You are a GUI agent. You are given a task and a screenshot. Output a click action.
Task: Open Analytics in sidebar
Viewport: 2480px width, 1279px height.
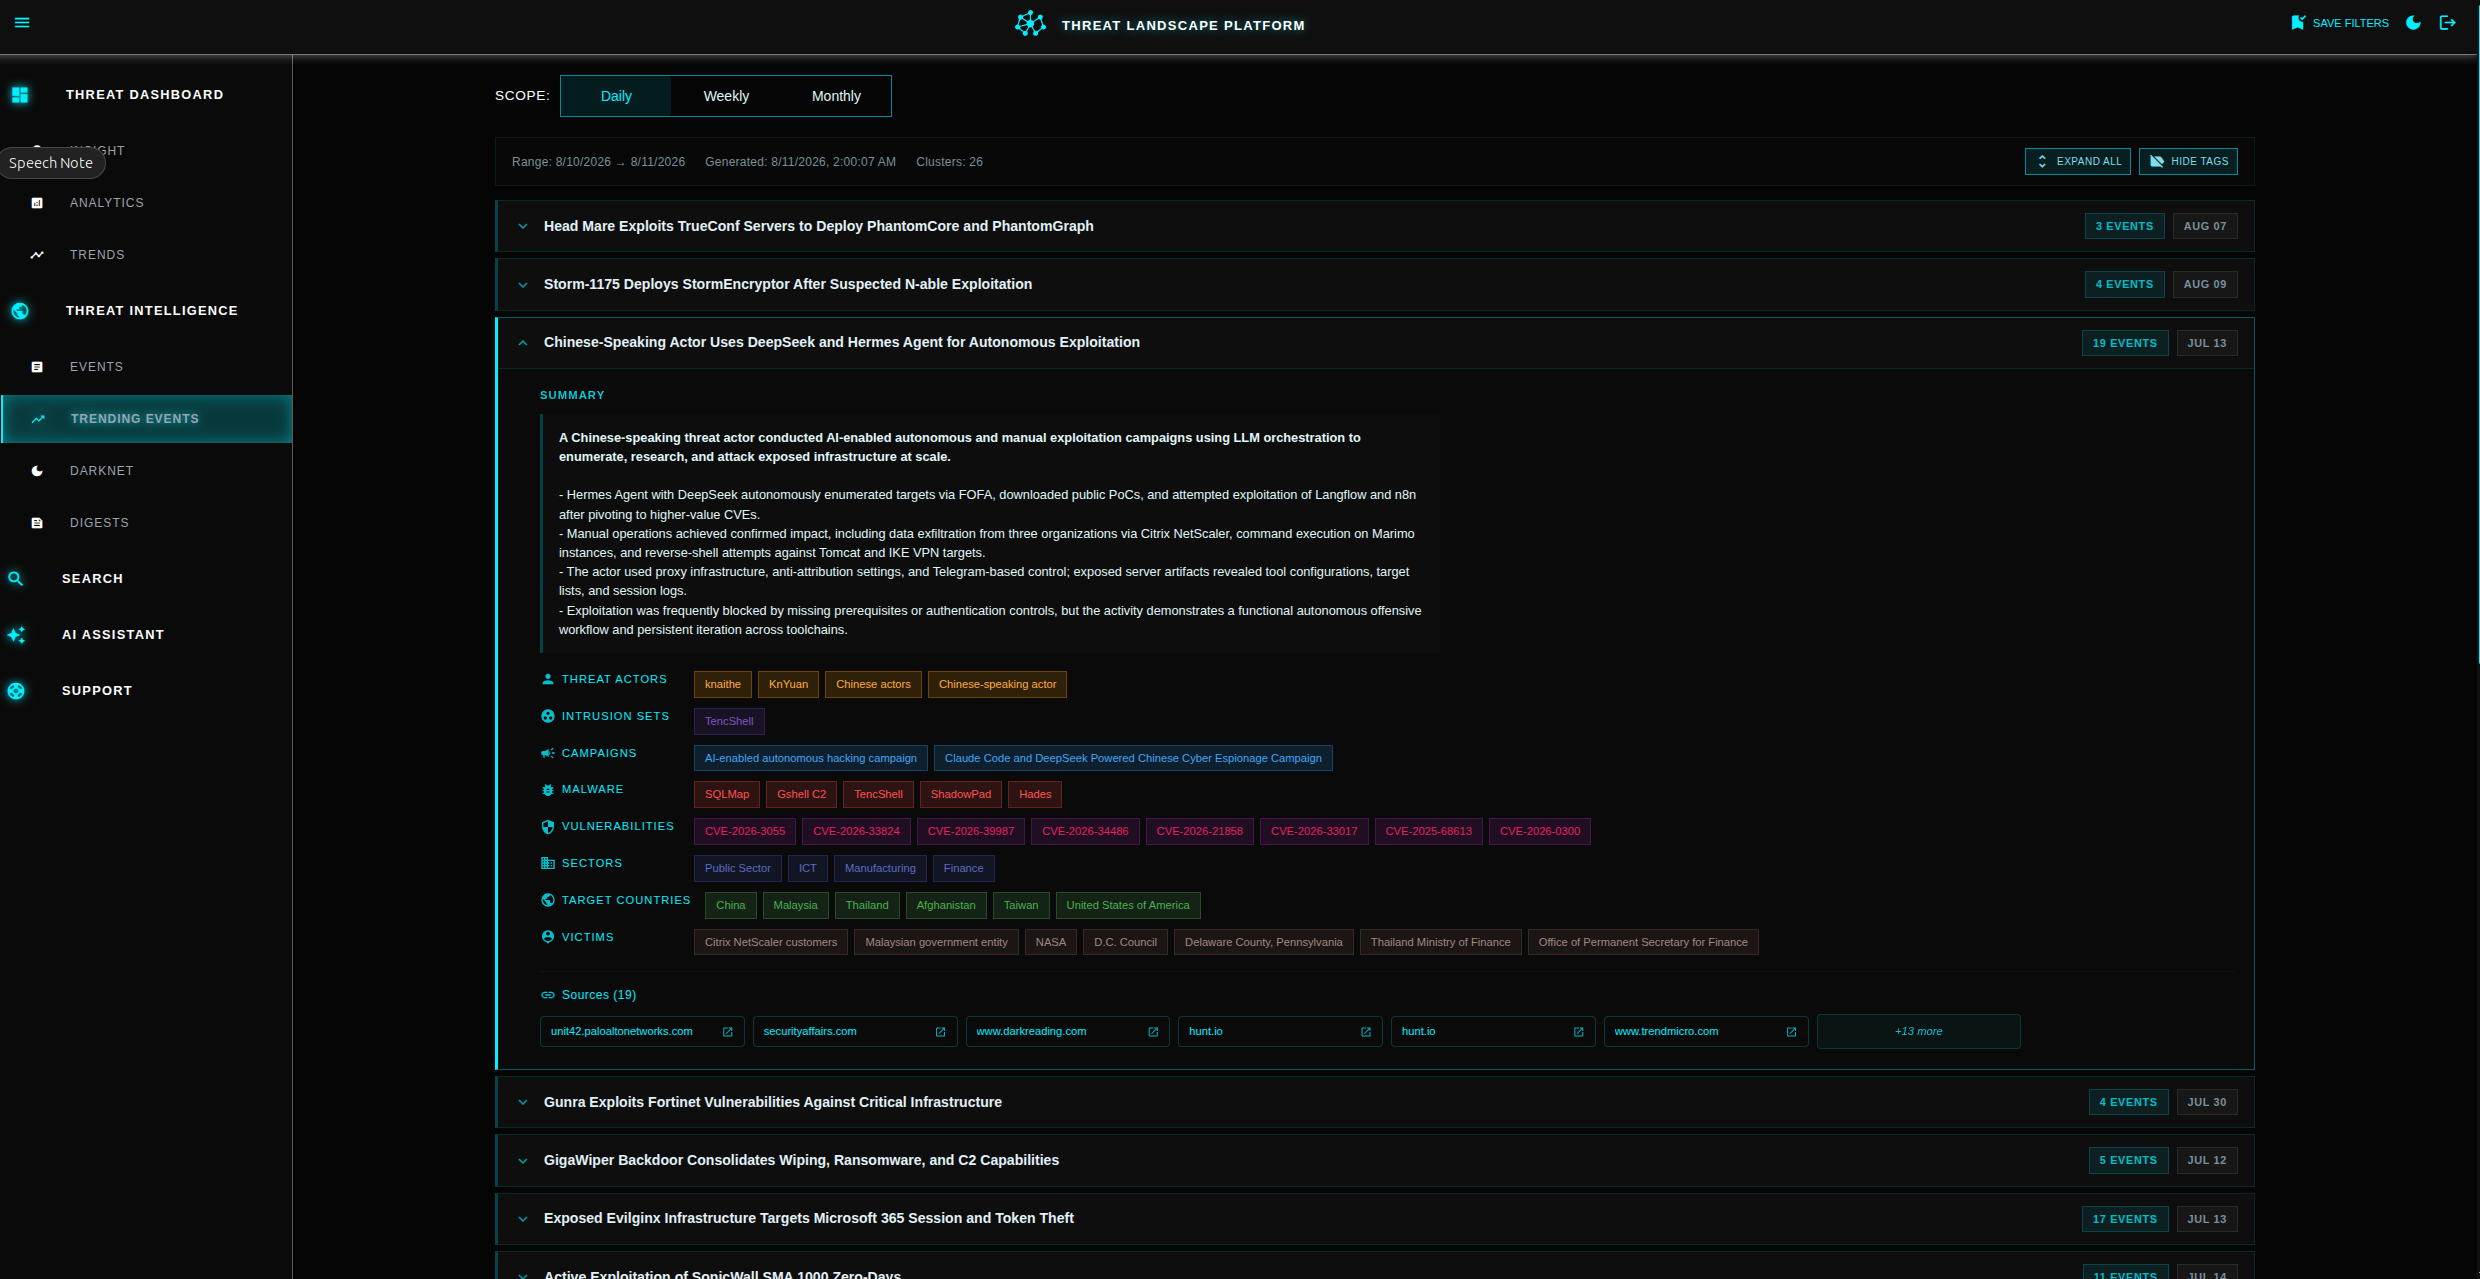[107, 203]
